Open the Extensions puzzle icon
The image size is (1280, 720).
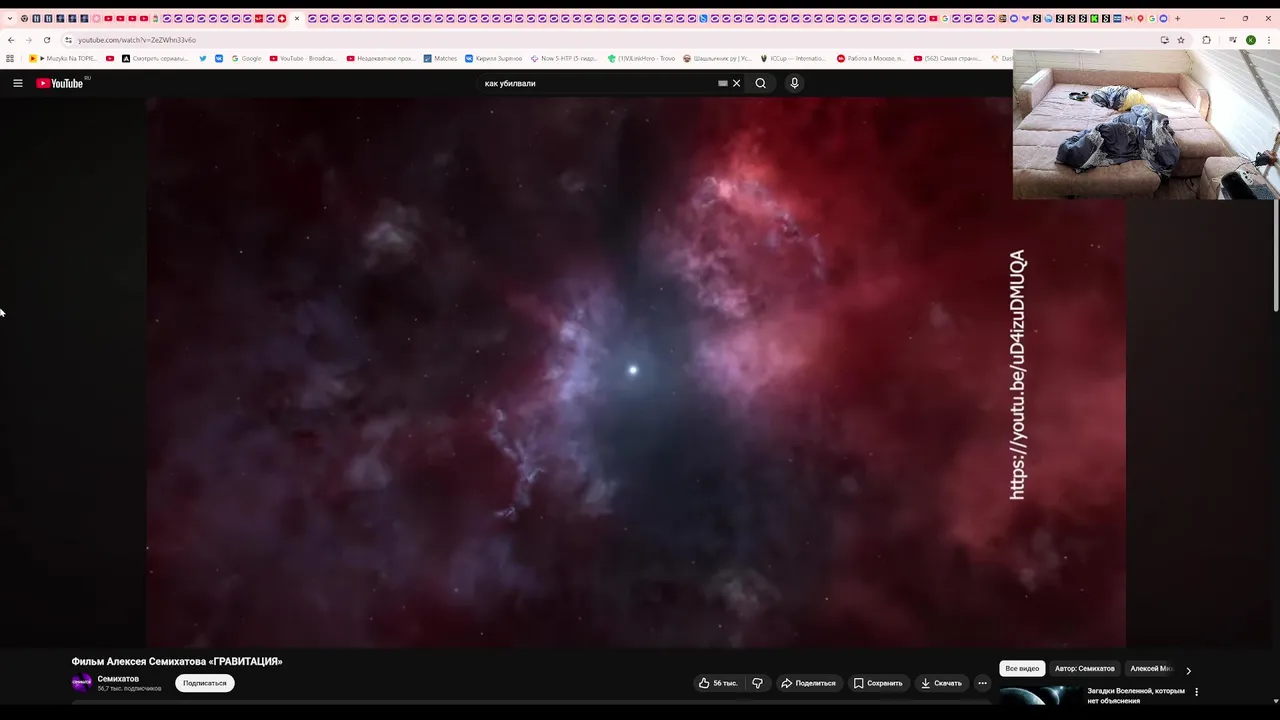click(x=1206, y=40)
